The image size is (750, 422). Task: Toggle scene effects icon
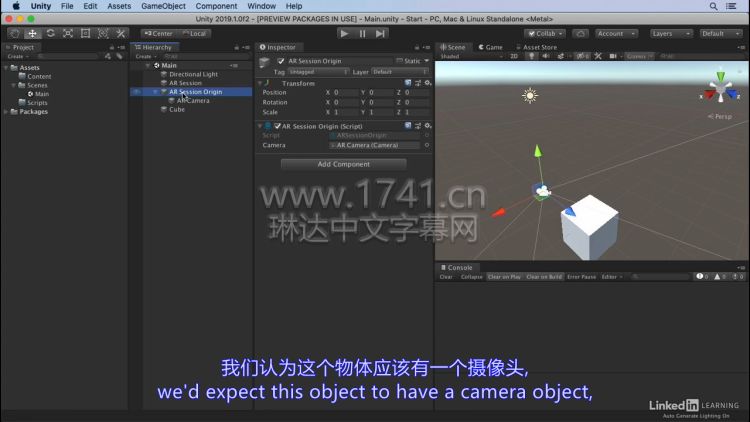click(561, 56)
